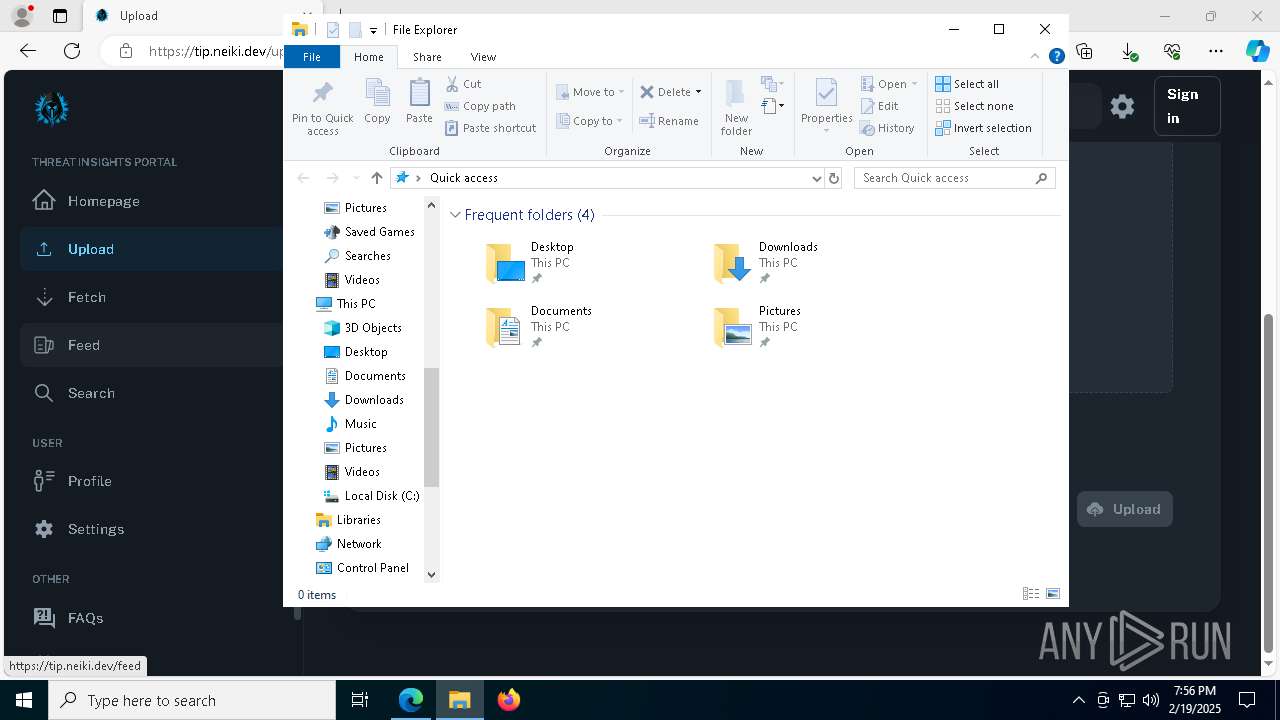Click the Upload button on web page
1280x720 pixels.
click(1124, 509)
